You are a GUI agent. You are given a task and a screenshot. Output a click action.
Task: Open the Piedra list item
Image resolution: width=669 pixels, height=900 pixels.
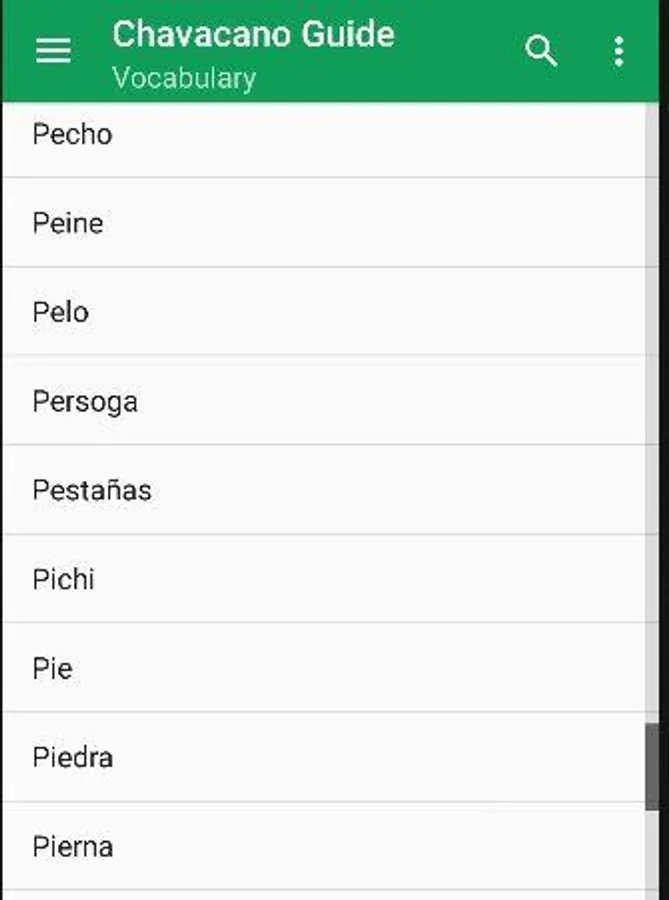[x=73, y=757]
